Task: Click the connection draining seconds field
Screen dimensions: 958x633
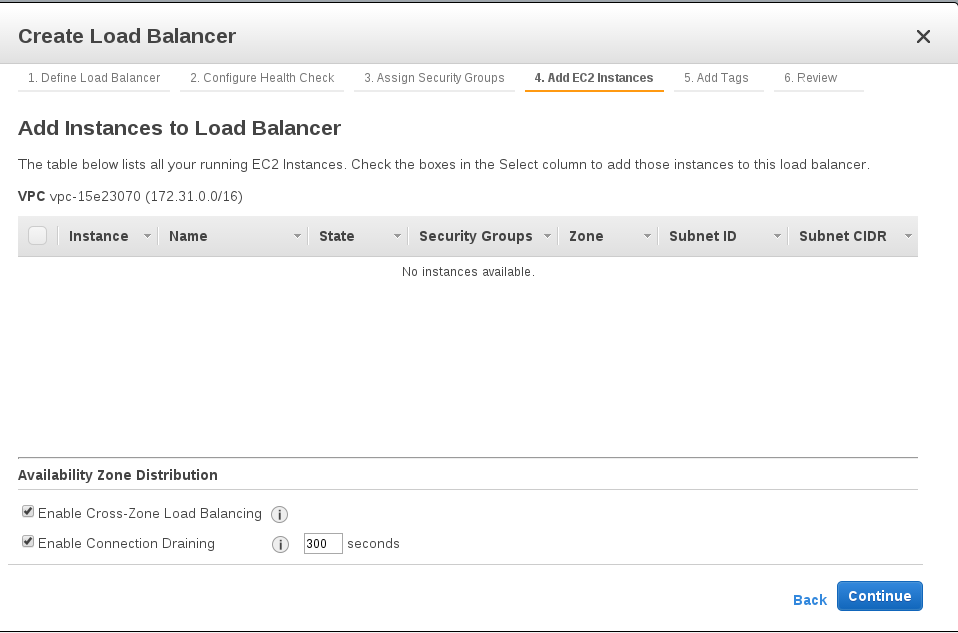Action: pyautogui.click(x=322, y=544)
